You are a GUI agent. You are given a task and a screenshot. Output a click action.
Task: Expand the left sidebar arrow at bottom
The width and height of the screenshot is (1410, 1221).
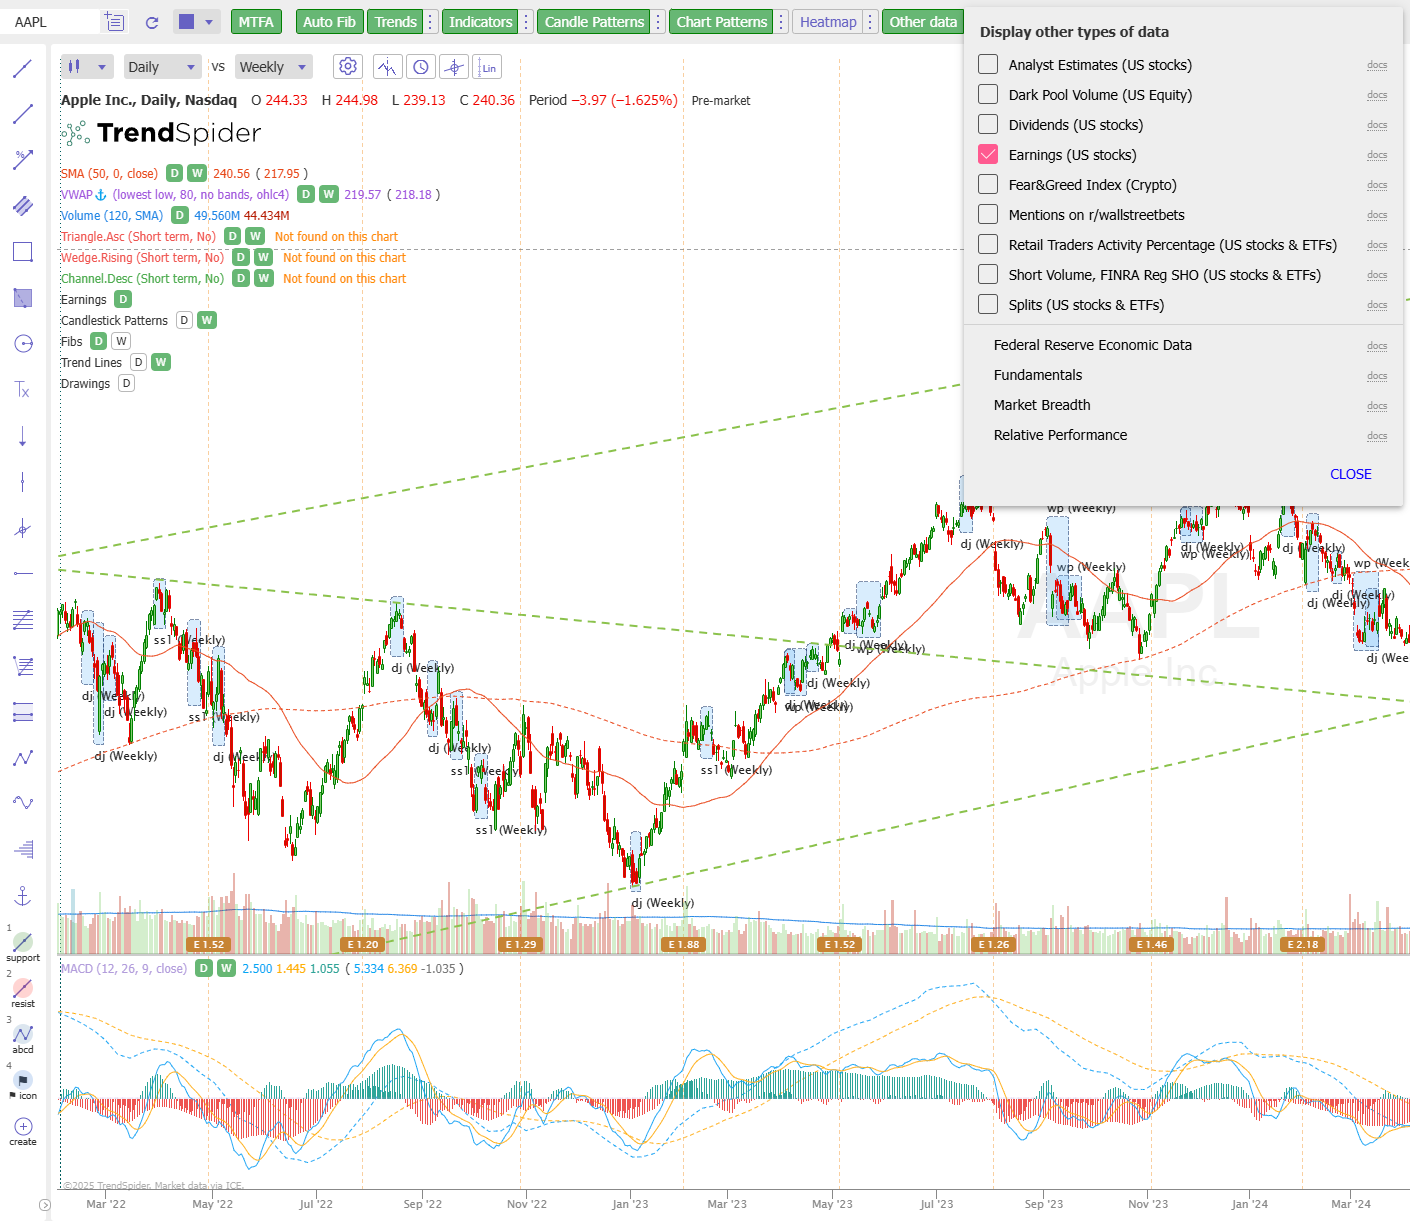pos(44,1205)
